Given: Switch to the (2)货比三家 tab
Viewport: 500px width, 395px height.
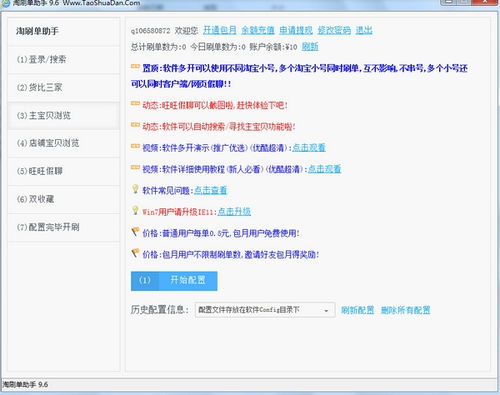Looking at the screenshot, I should [64, 88].
